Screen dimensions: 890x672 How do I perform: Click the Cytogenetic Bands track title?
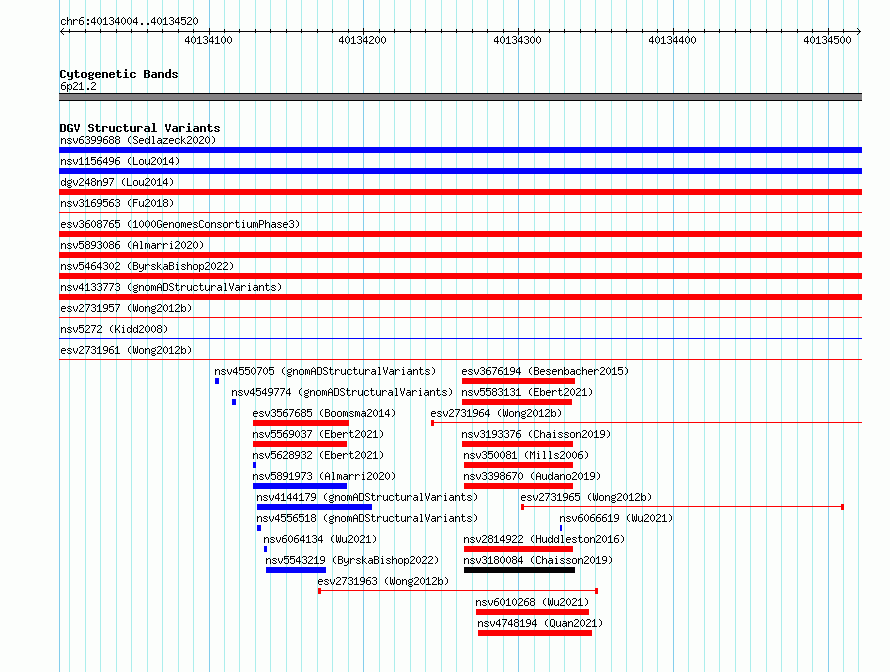tap(119, 74)
